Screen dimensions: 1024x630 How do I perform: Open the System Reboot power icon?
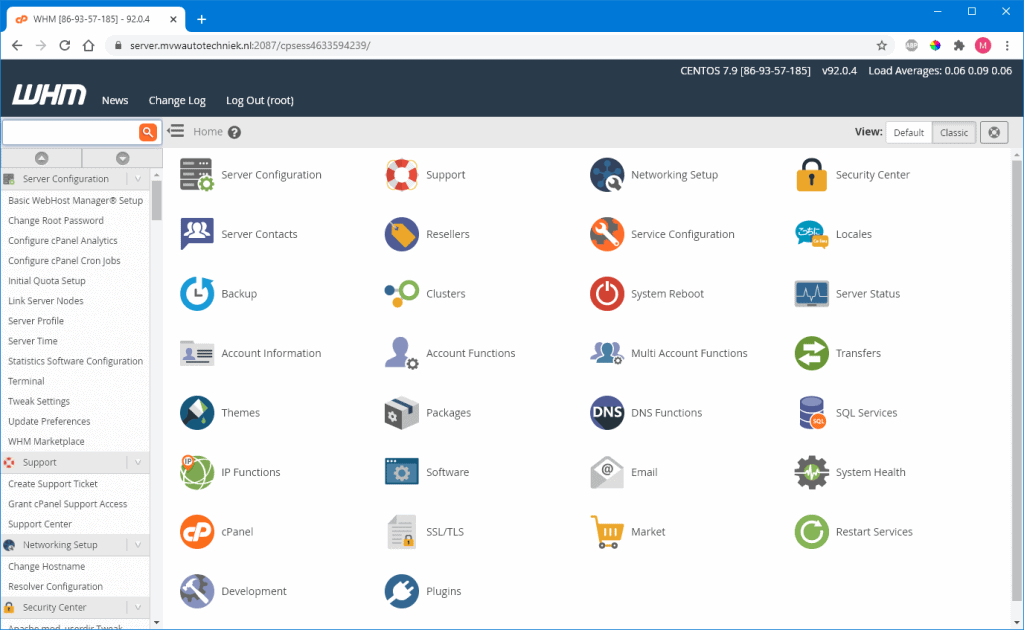click(607, 294)
